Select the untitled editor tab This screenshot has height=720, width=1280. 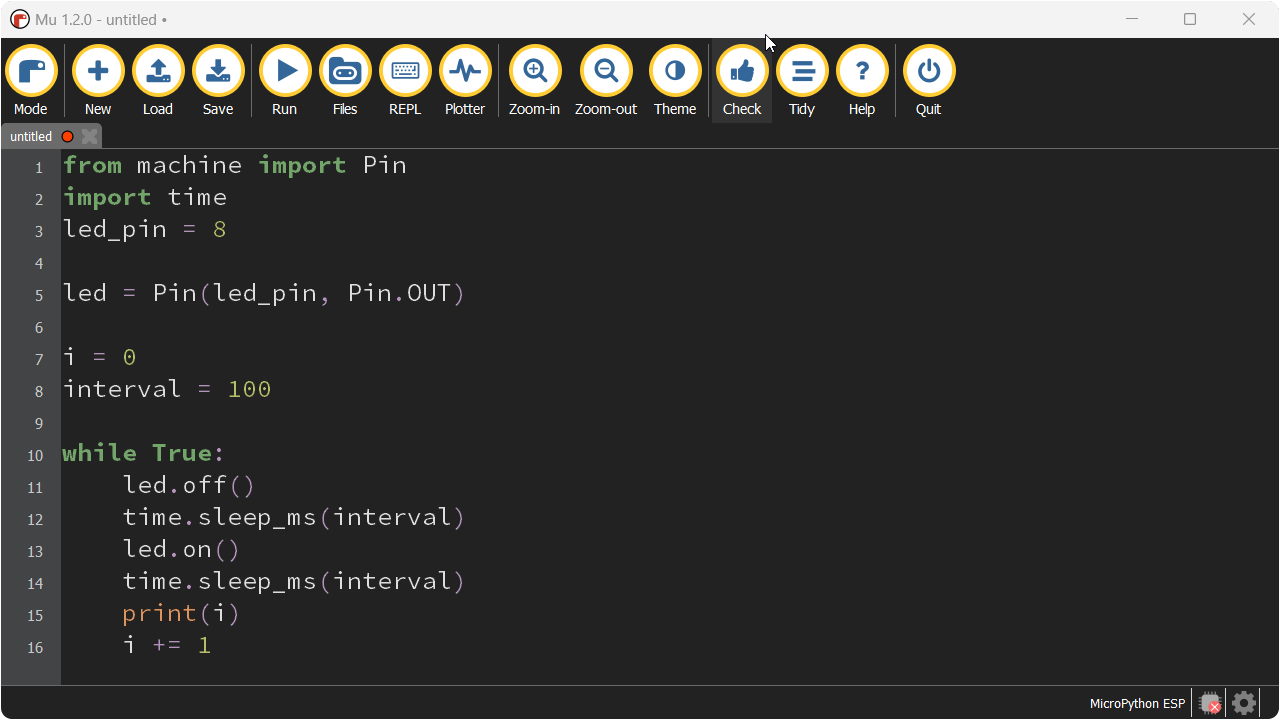click(x=31, y=136)
